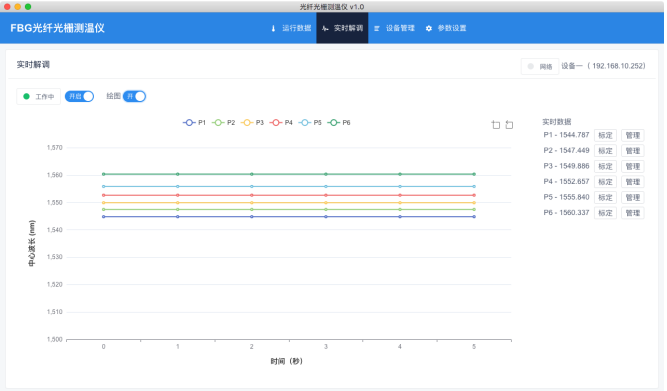This screenshot has width=667, height=391.
Task: Click 标定 for P3 - 1549.886
Action: (605, 166)
